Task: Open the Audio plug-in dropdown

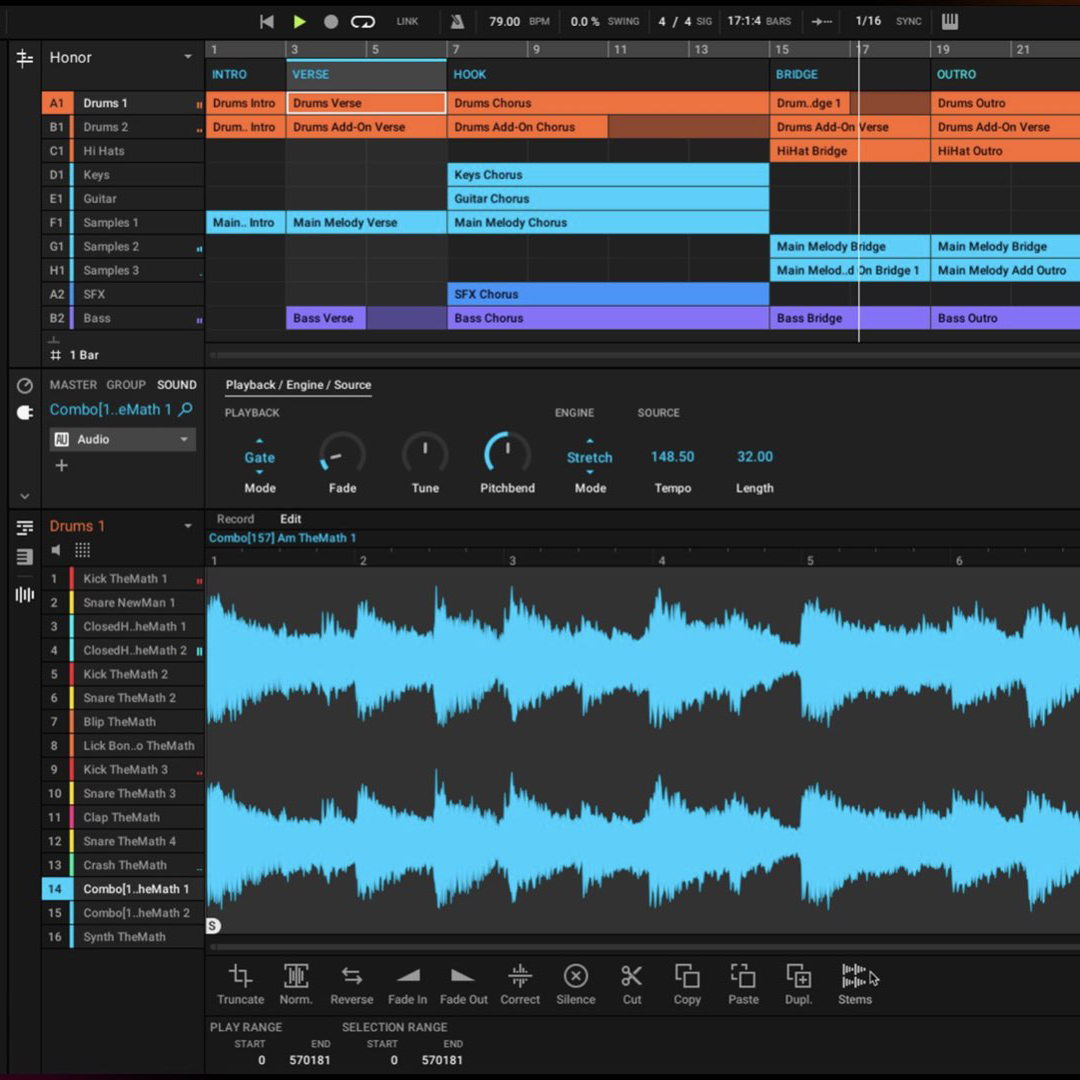Action: click(x=122, y=439)
